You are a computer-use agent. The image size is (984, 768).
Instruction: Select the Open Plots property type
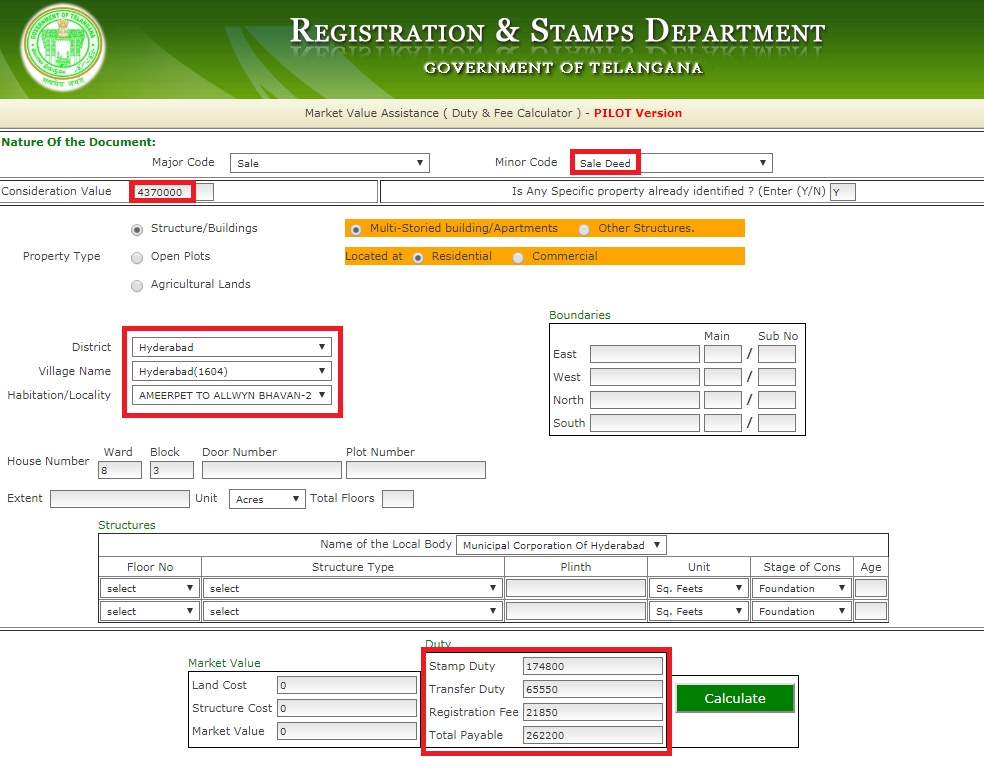[x=137, y=257]
